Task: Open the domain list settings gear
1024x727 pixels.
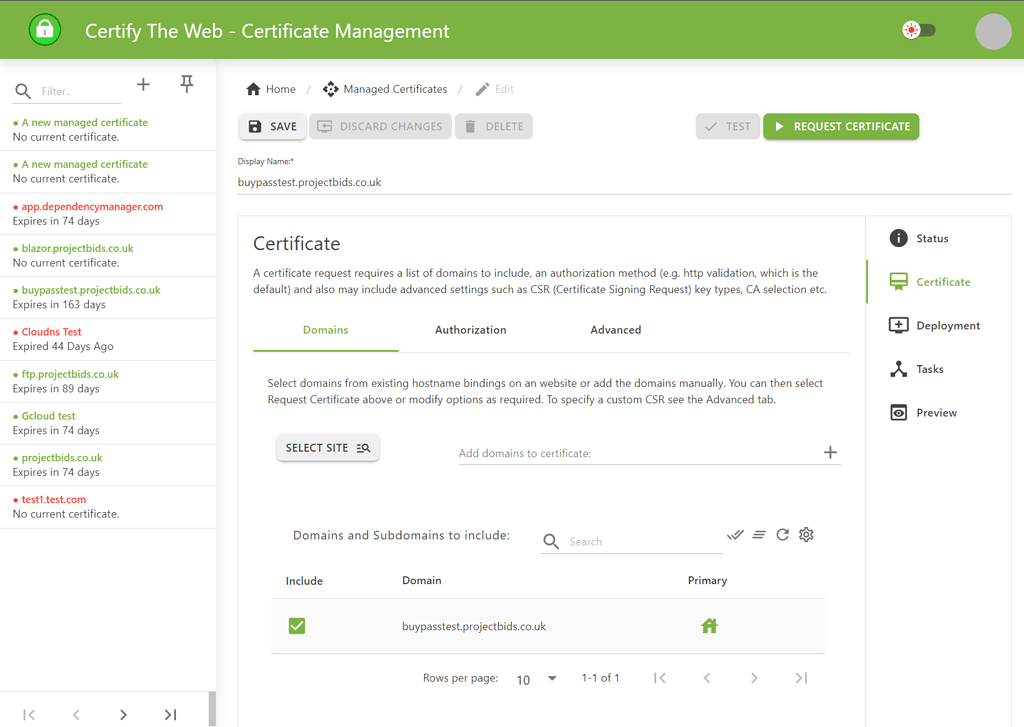Action: click(806, 534)
